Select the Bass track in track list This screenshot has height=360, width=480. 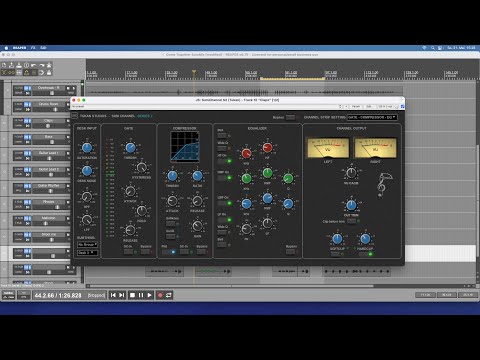pyautogui.click(x=49, y=137)
